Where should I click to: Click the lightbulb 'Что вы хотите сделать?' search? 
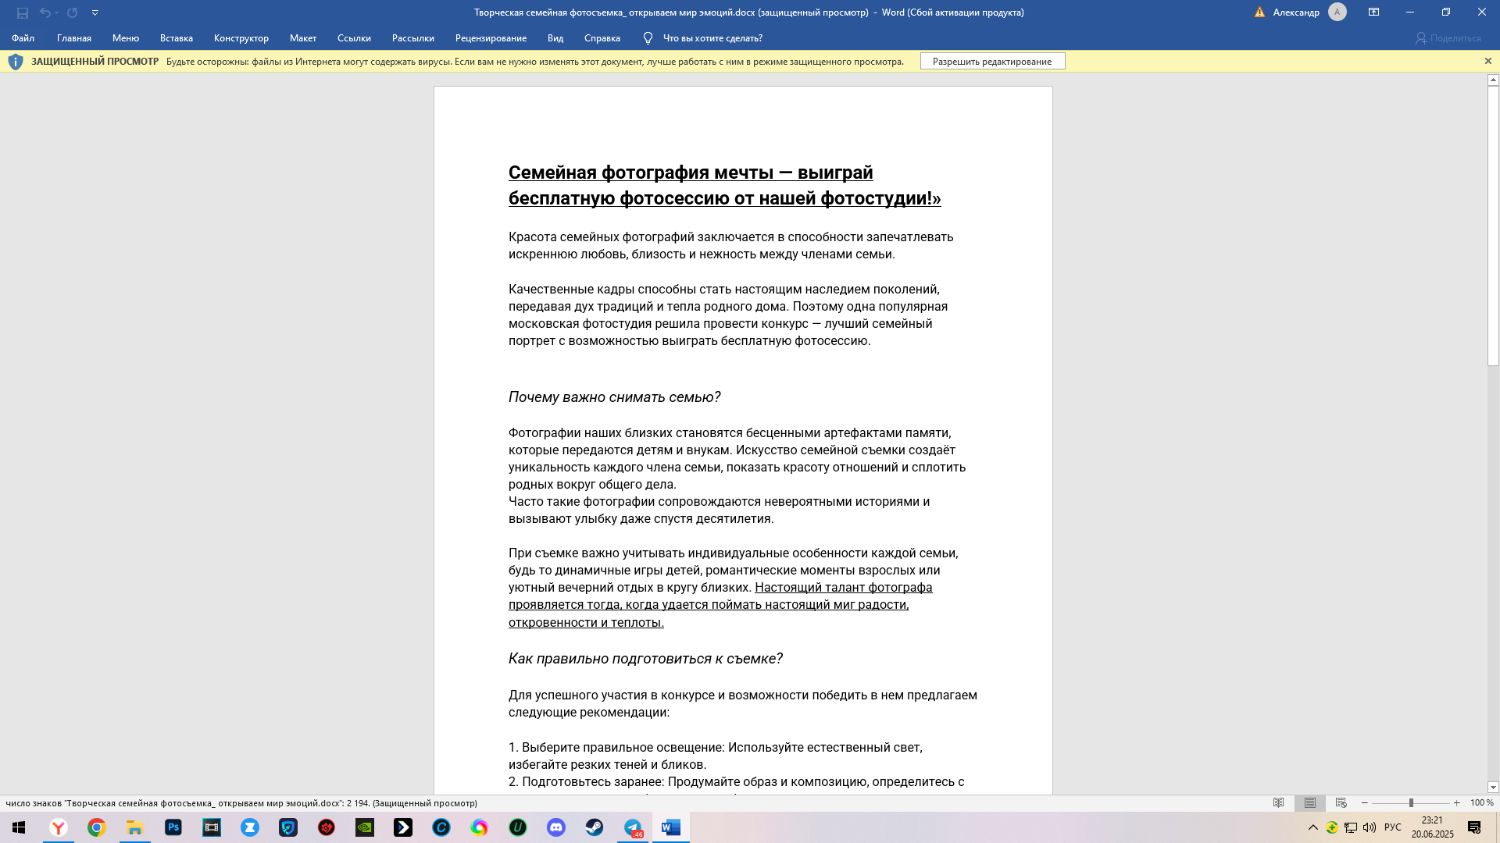coord(702,38)
